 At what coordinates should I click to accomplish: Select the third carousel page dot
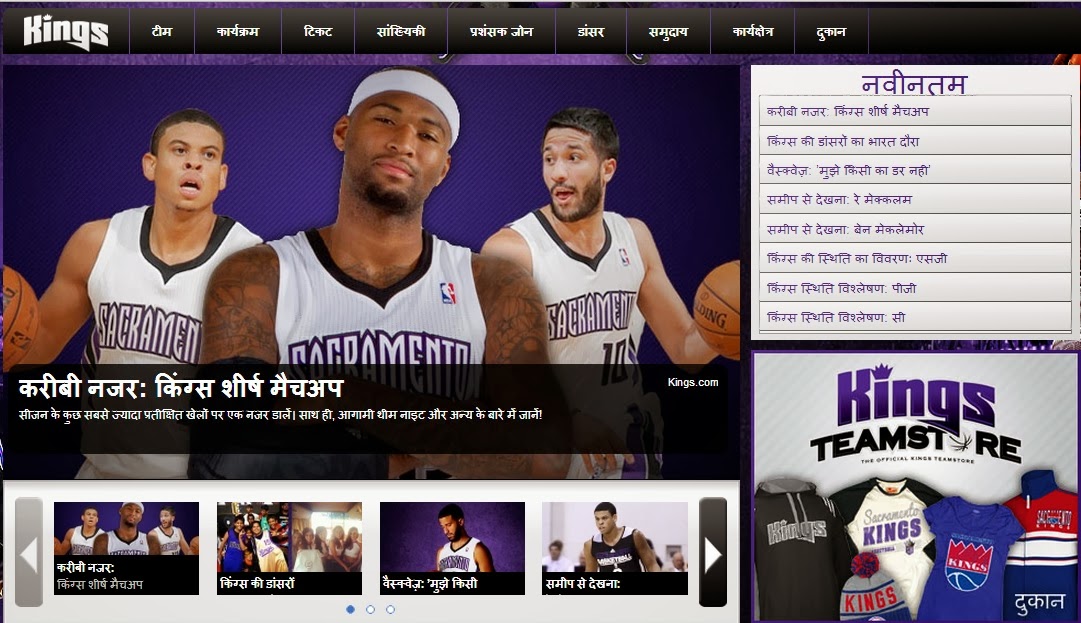[390, 609]
